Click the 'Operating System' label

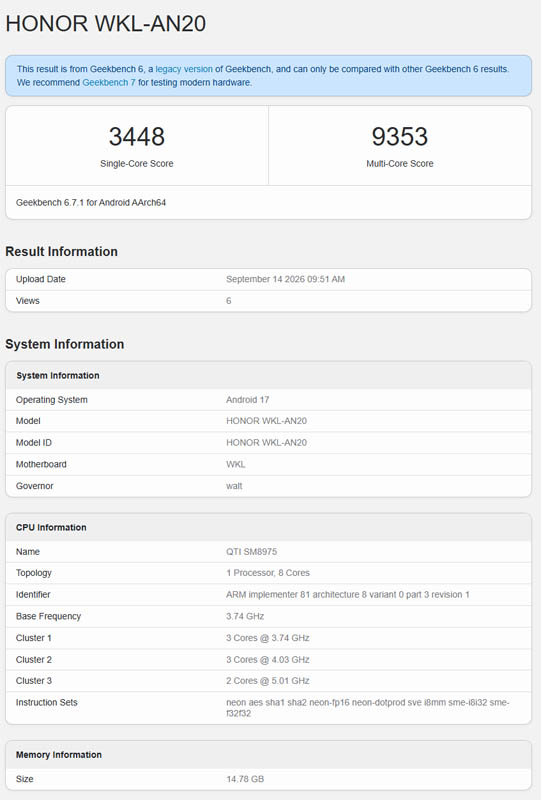(52, 400)
